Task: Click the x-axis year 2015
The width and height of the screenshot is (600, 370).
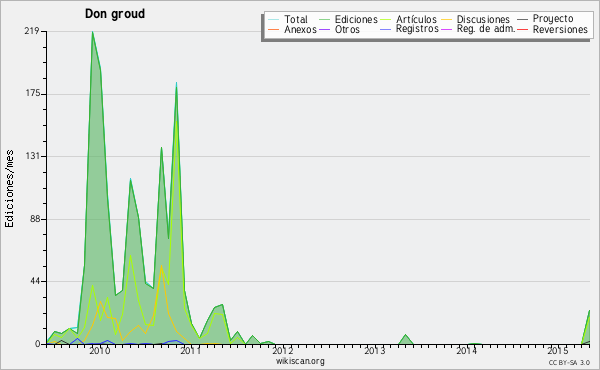Action: point(558,351)
